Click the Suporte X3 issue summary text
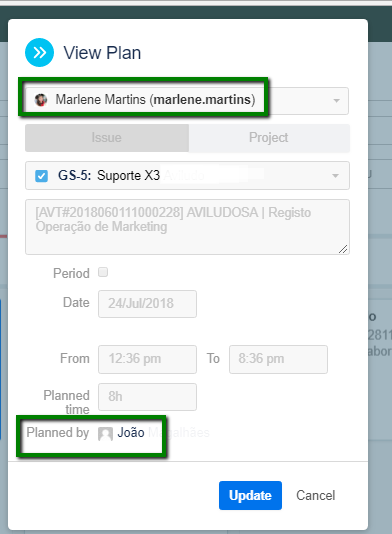This screenshot has height=534, width=392. (x=128, y=175)
